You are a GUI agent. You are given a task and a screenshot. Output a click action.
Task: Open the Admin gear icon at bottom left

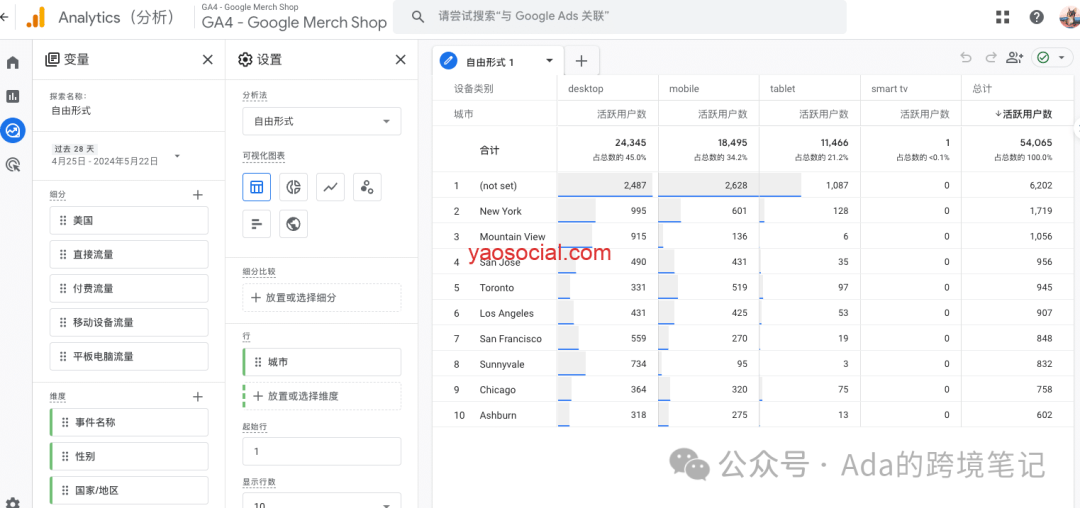[x=12, y=502]
